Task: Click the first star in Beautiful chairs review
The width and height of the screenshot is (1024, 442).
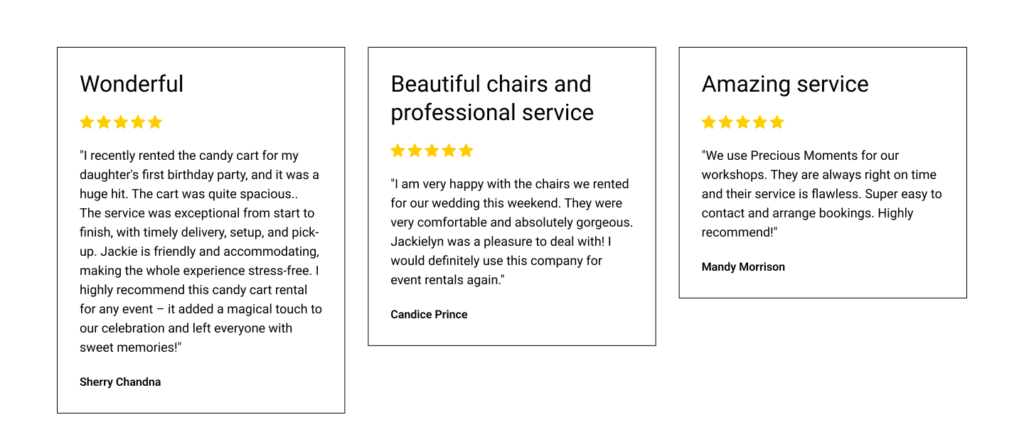Action: tap(398, 151)
